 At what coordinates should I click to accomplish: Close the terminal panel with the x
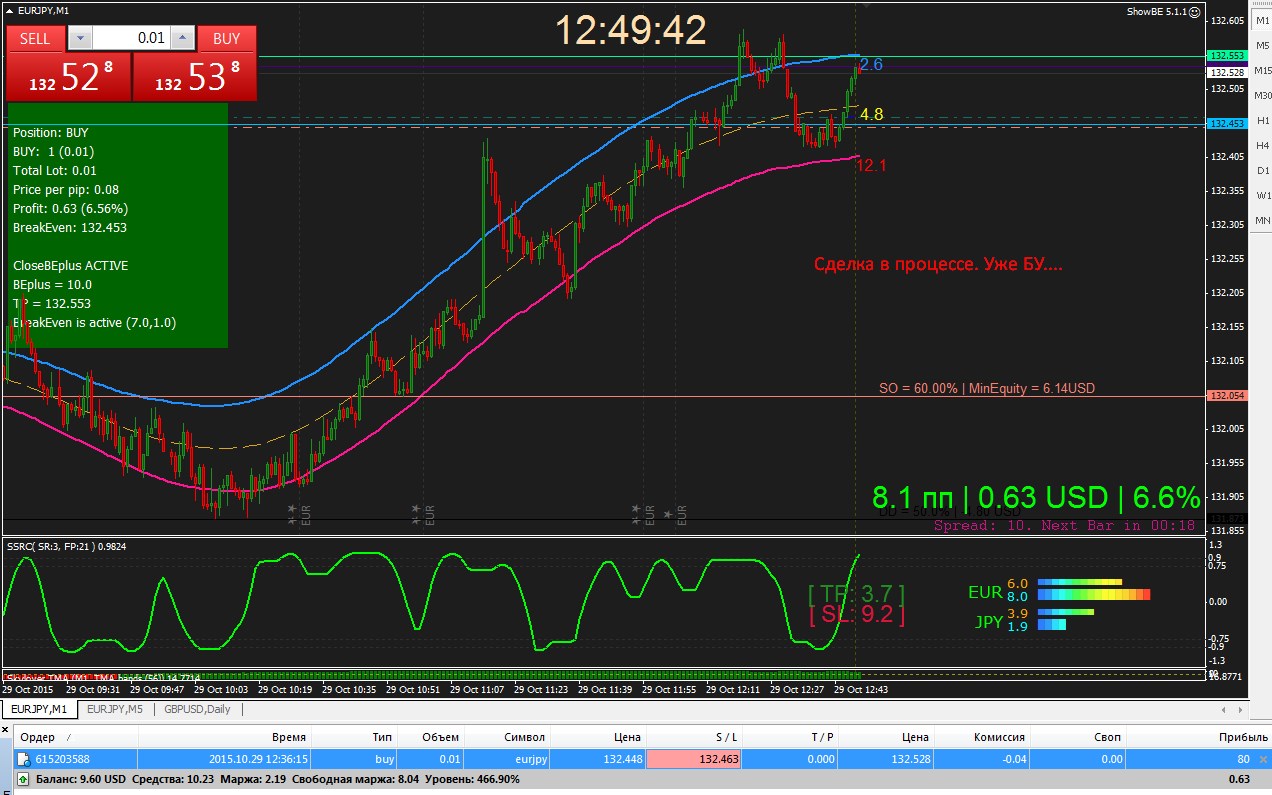(7, 732)
